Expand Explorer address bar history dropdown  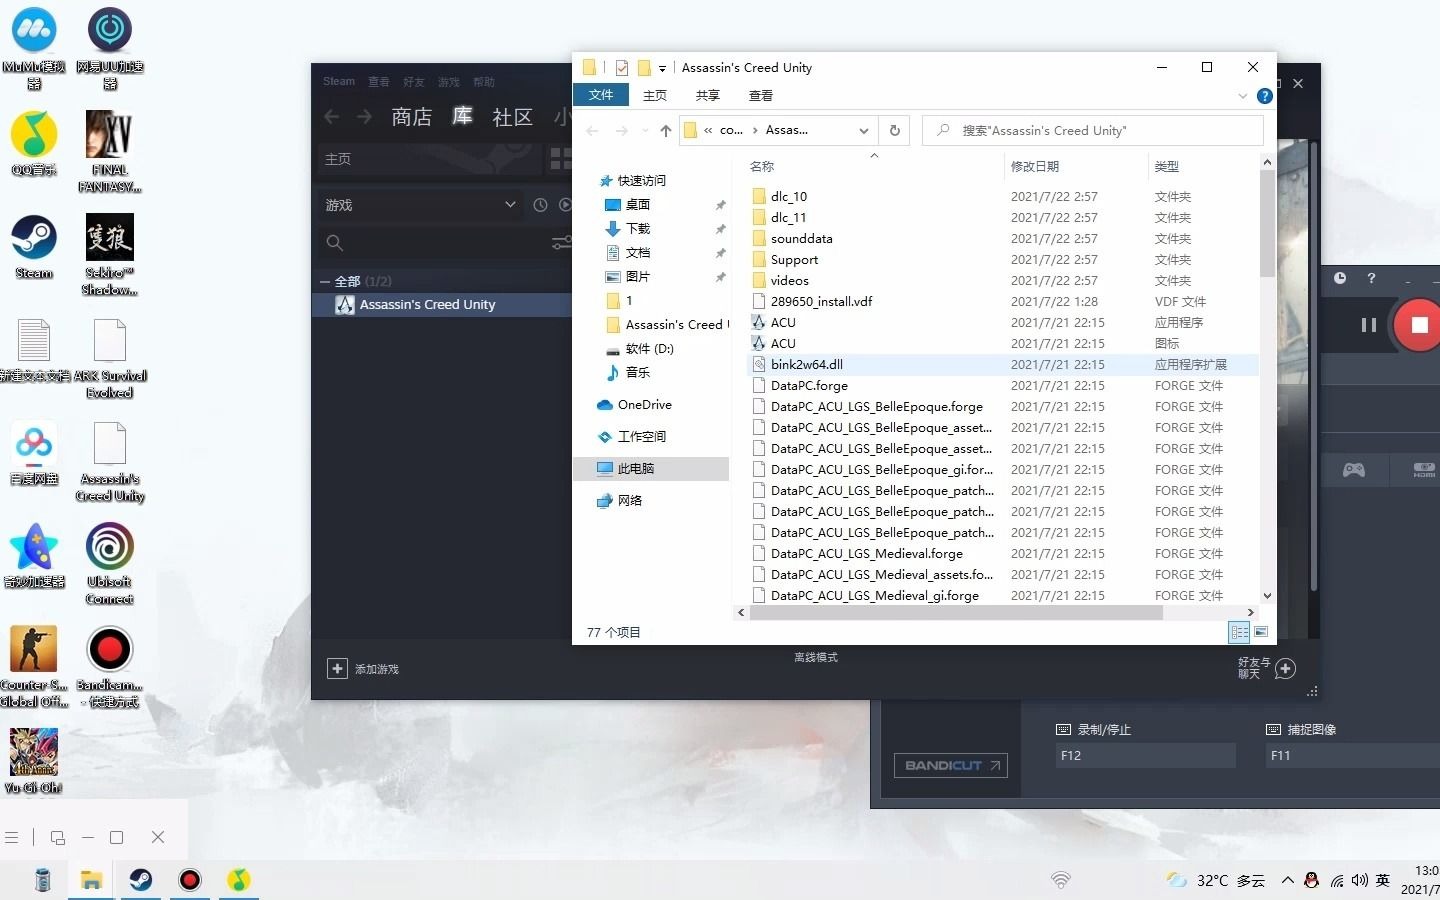863,131
